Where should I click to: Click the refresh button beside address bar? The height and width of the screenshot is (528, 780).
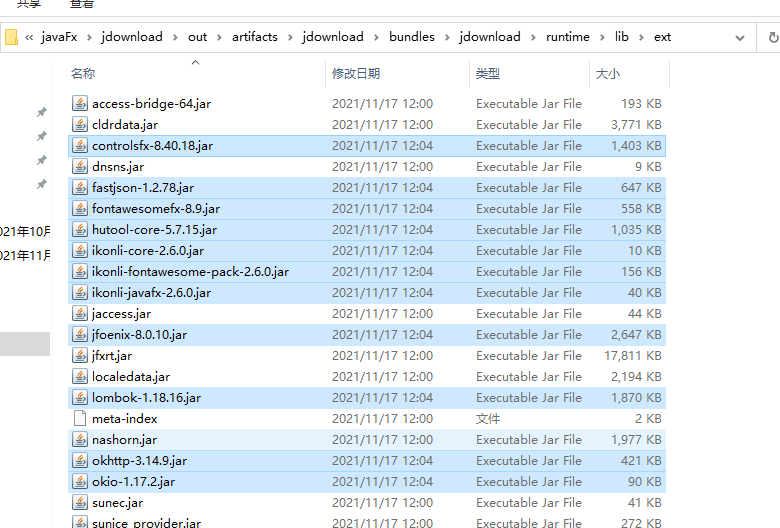[773, 37]
